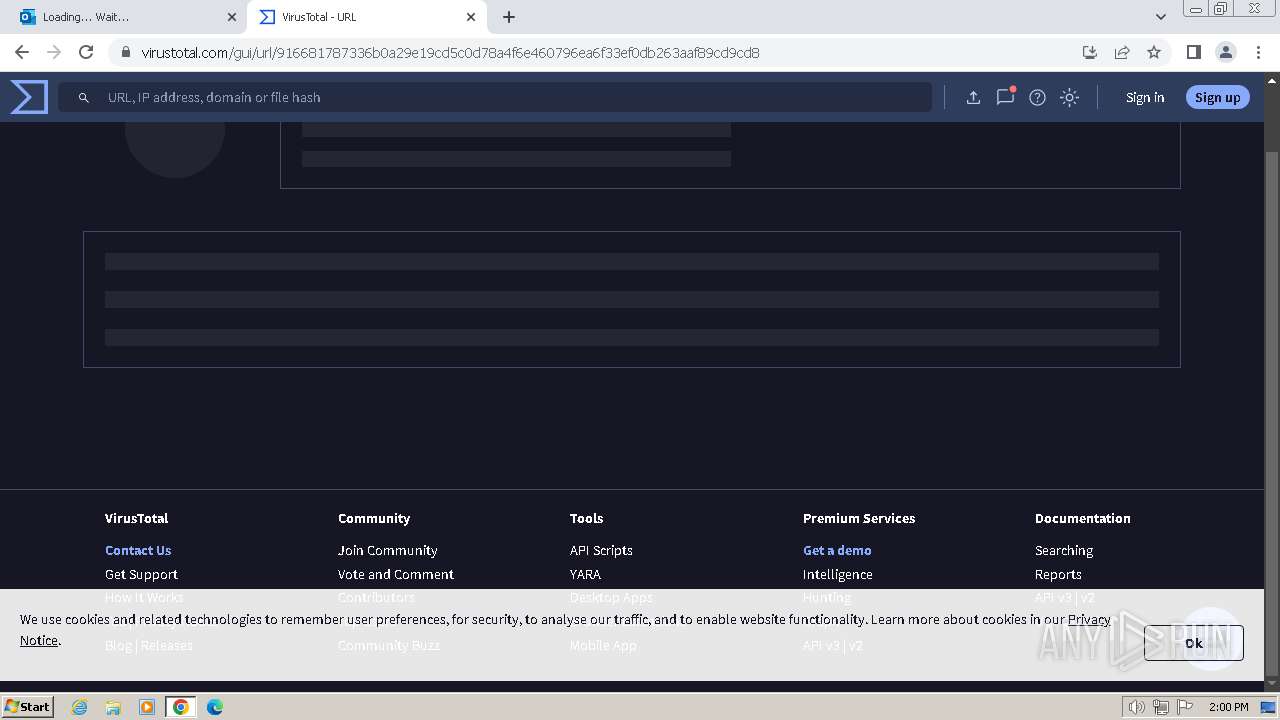Click the 'Community' footer heading
Screen dimensions: 1280x720
click(x=374, y=518)
